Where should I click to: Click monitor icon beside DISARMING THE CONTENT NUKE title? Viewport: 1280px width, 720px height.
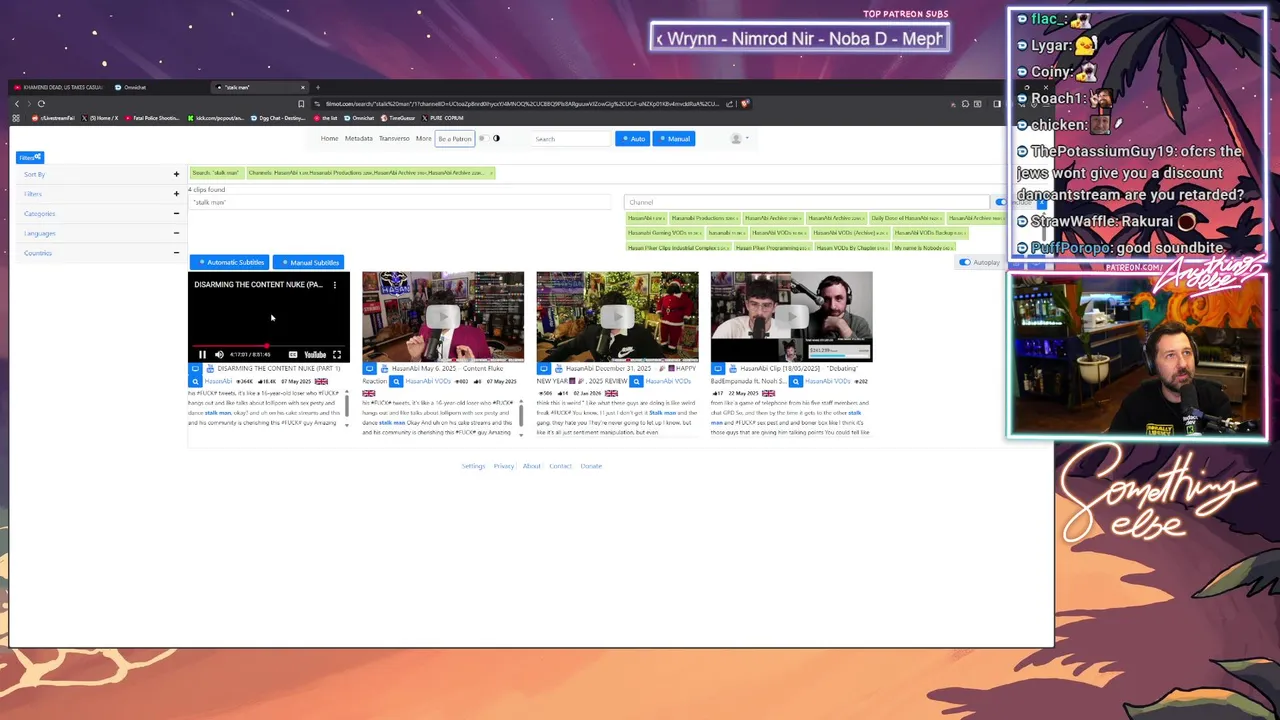point(196,369)
